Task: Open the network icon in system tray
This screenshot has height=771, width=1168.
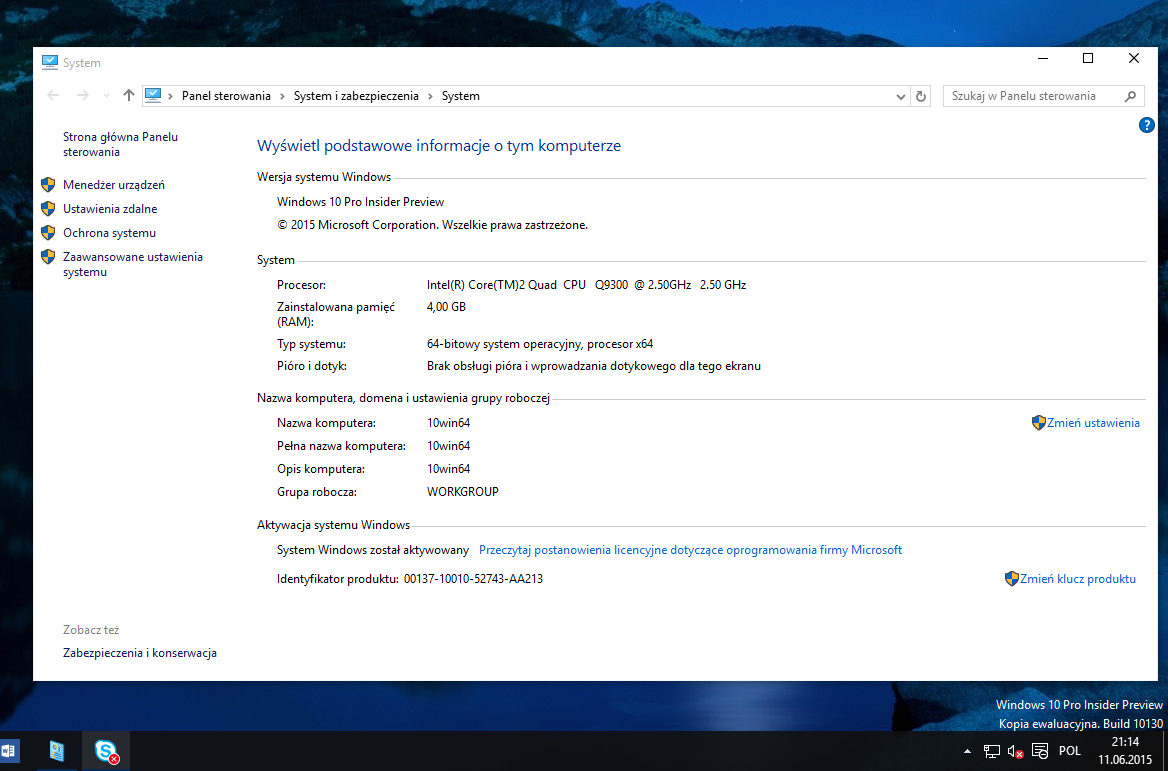Action: click(991, 751)
